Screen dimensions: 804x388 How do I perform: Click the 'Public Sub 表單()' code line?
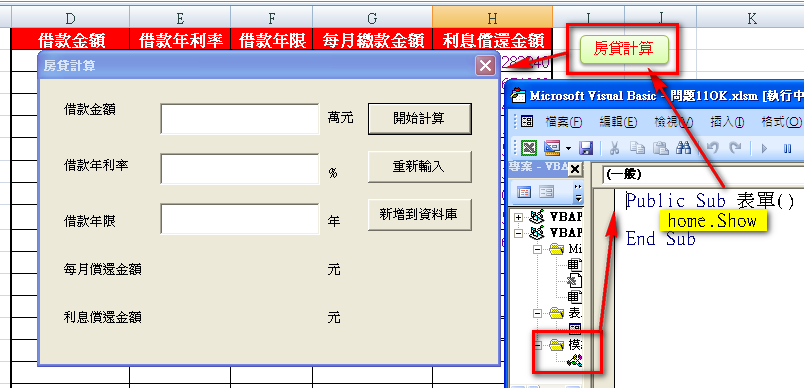pyautogui.click(x=710, y=201)
